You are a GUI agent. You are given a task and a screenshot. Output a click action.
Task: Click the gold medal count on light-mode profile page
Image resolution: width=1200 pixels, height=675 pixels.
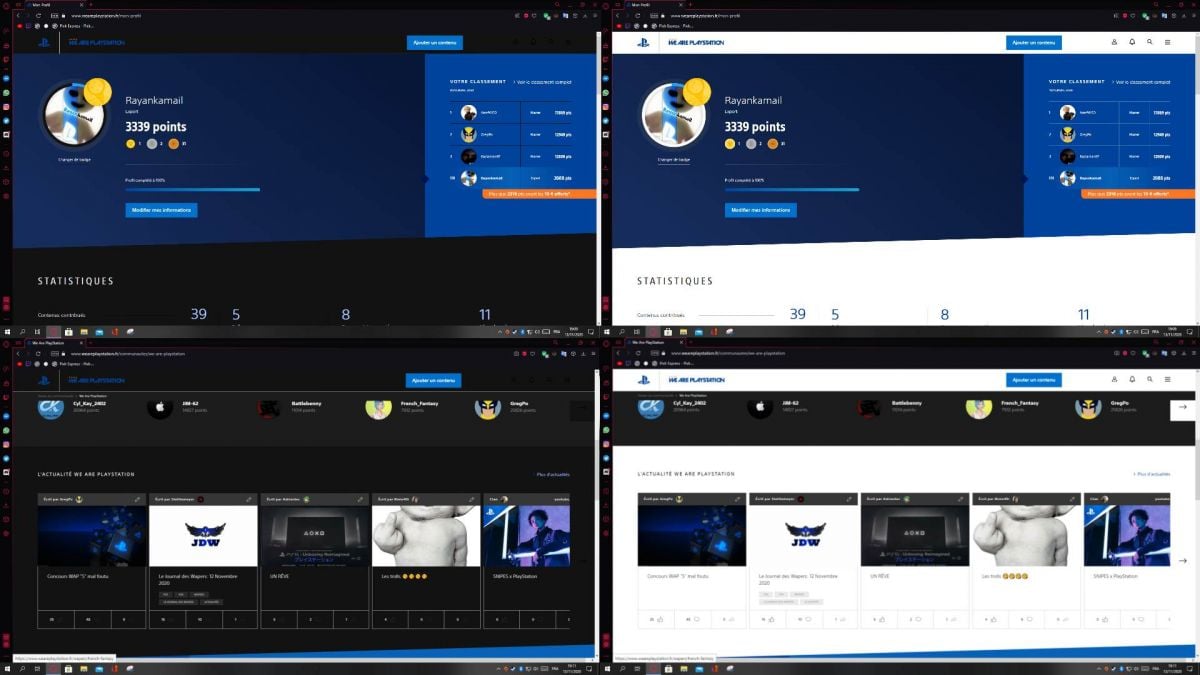pyautogui.click(x=734, y=144)
